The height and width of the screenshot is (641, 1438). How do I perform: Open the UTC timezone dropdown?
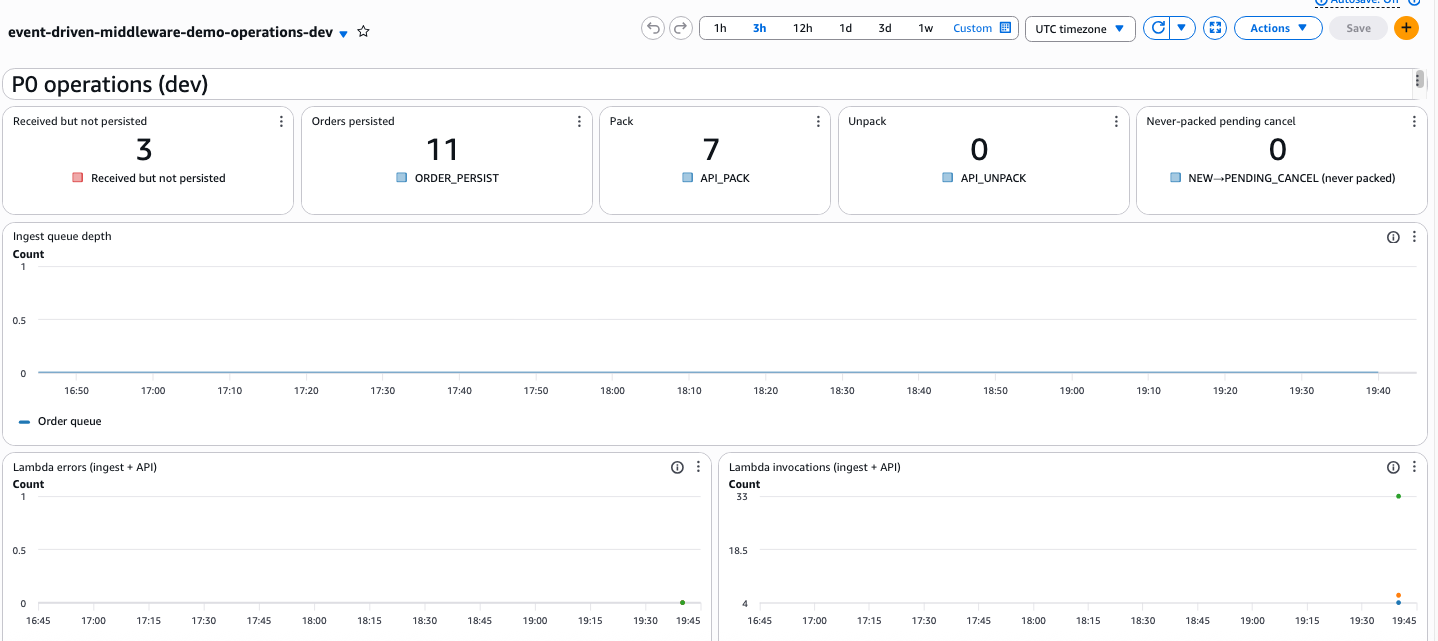coord(1080,28)
